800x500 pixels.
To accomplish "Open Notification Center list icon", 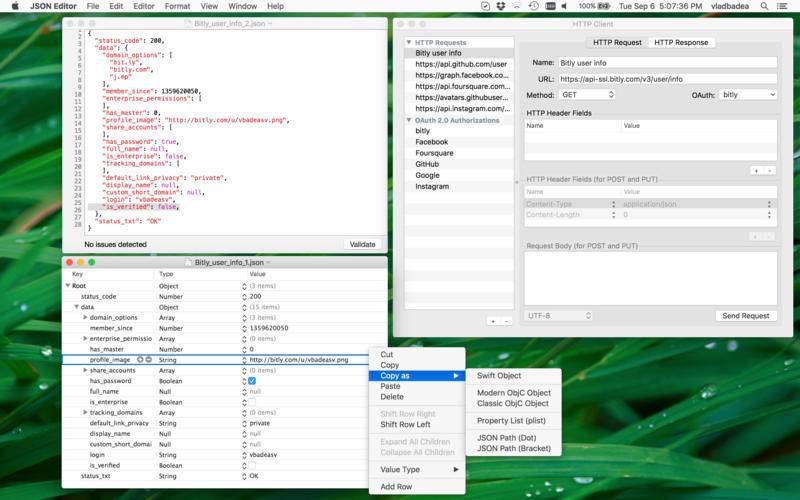I will [x=782, y=6].
